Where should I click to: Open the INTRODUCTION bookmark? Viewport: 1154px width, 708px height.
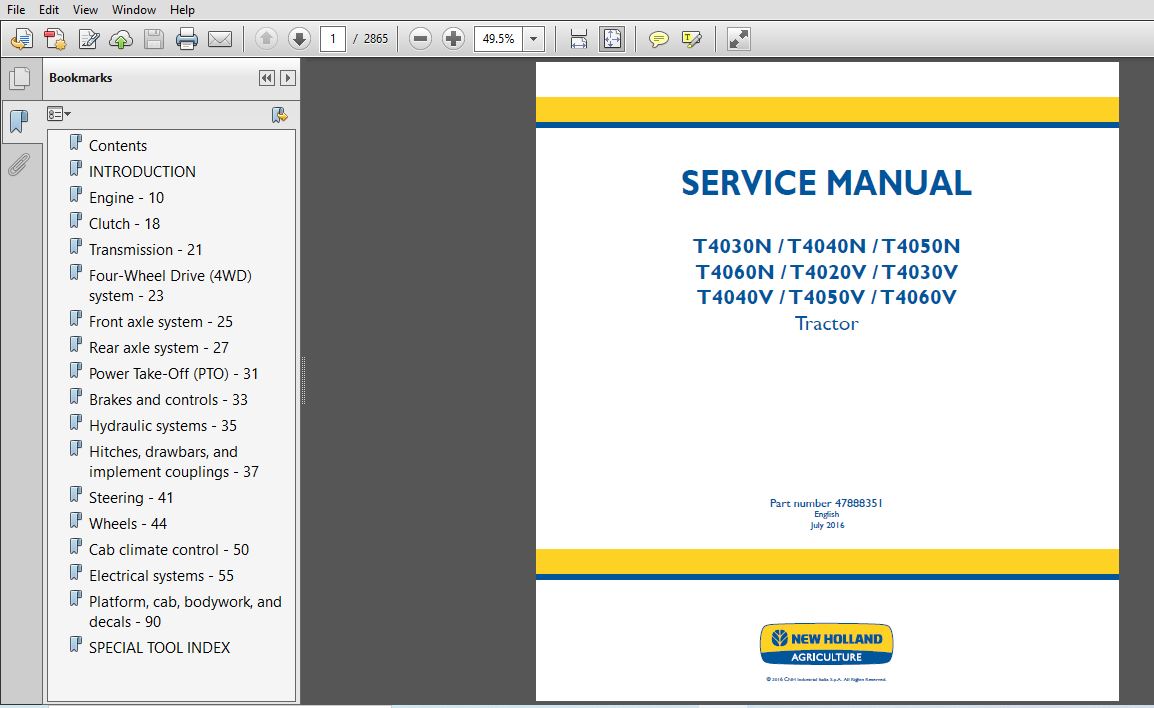click(142, 171)
